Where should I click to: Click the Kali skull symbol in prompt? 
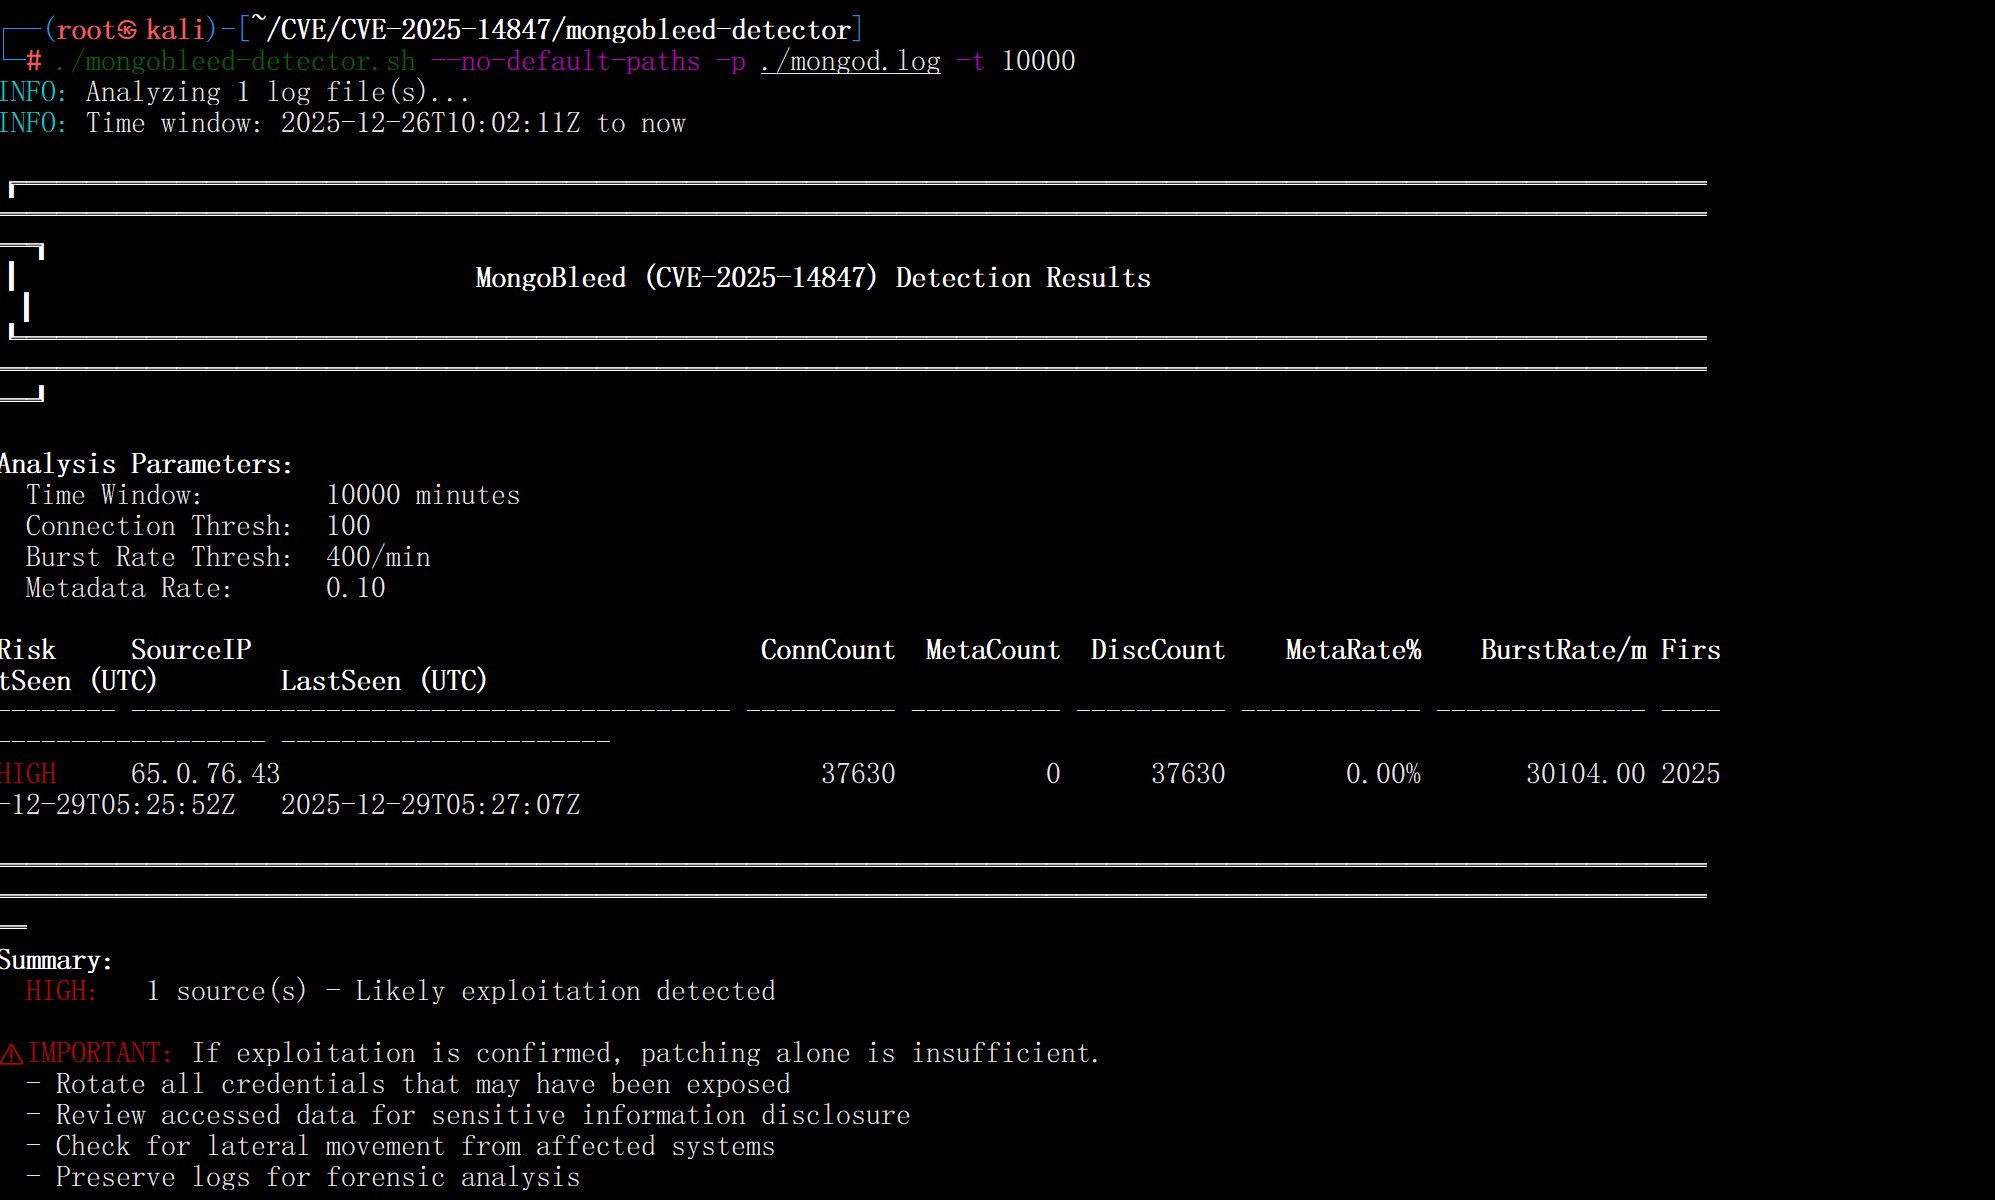point(128,30)
